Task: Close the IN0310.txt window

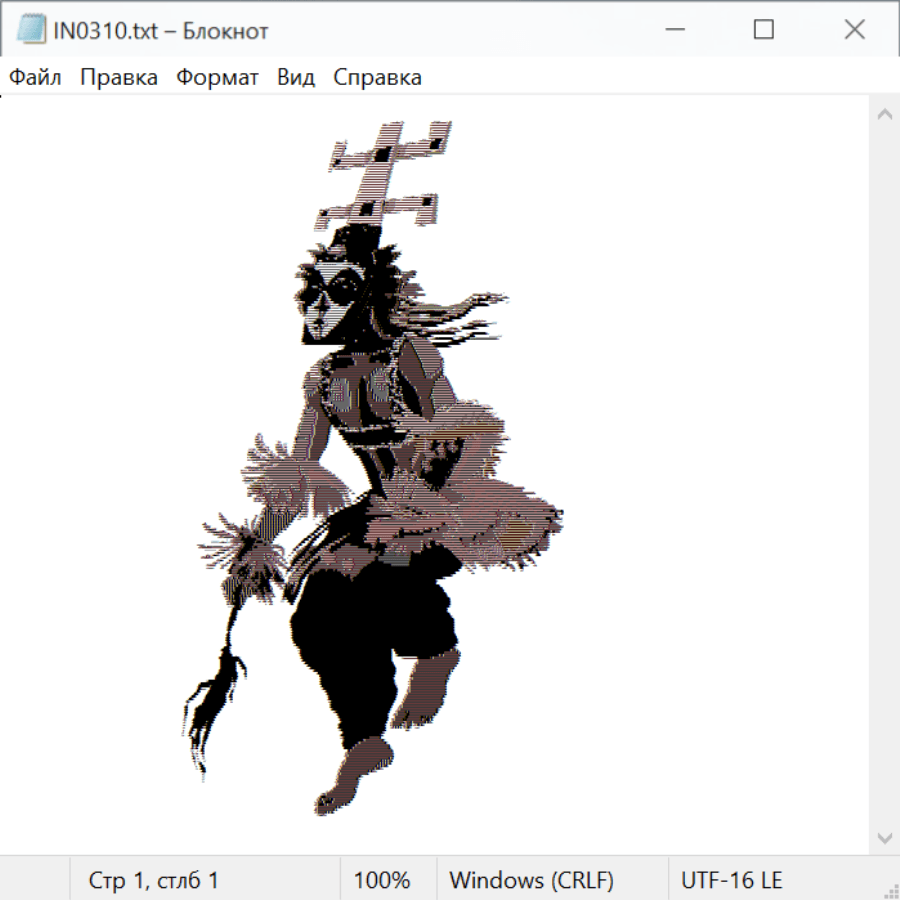Action: [x=854, y=30]
